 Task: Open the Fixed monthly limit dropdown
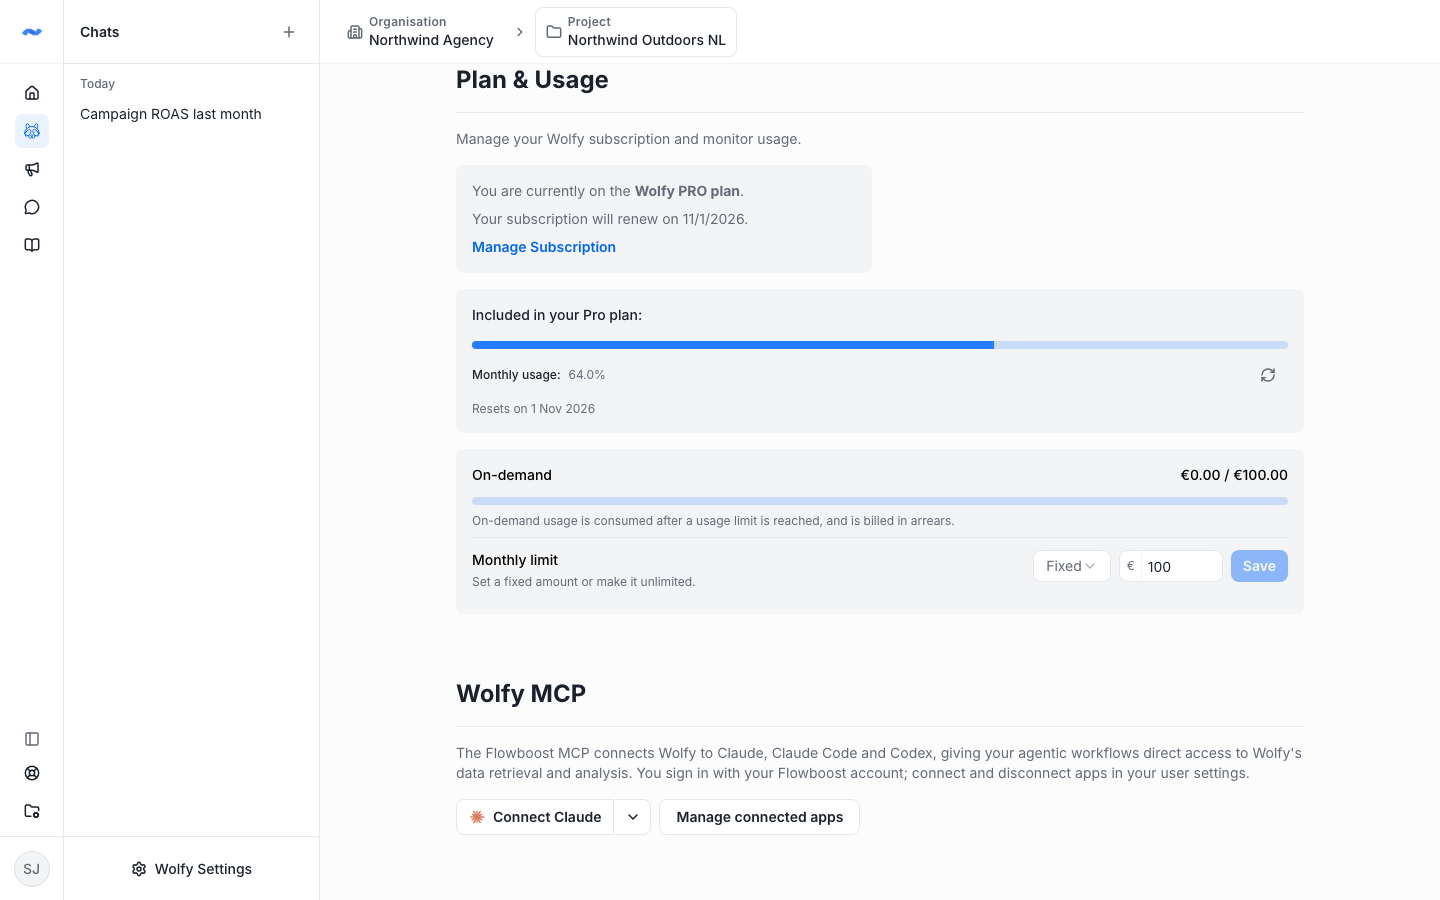pyautogui.click(x=1071, y=566)
